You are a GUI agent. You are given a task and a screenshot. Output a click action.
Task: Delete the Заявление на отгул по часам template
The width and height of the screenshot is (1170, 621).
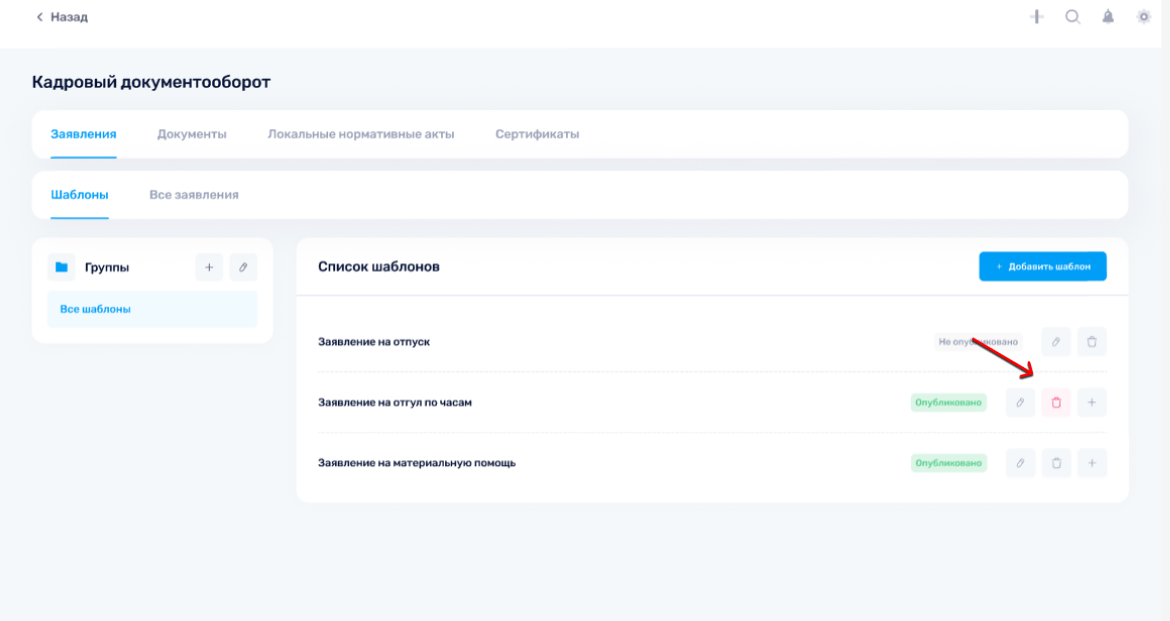[x=1056, y=403]
